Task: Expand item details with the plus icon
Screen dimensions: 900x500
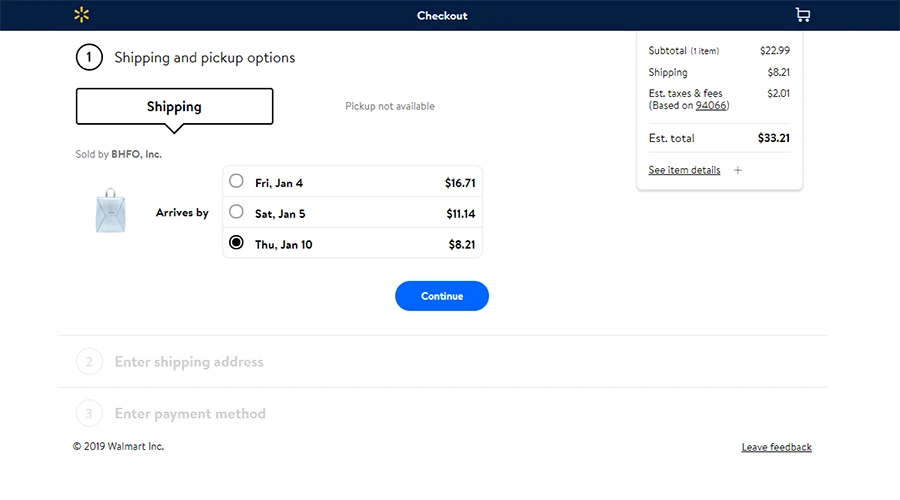Action: coord(738,170)
